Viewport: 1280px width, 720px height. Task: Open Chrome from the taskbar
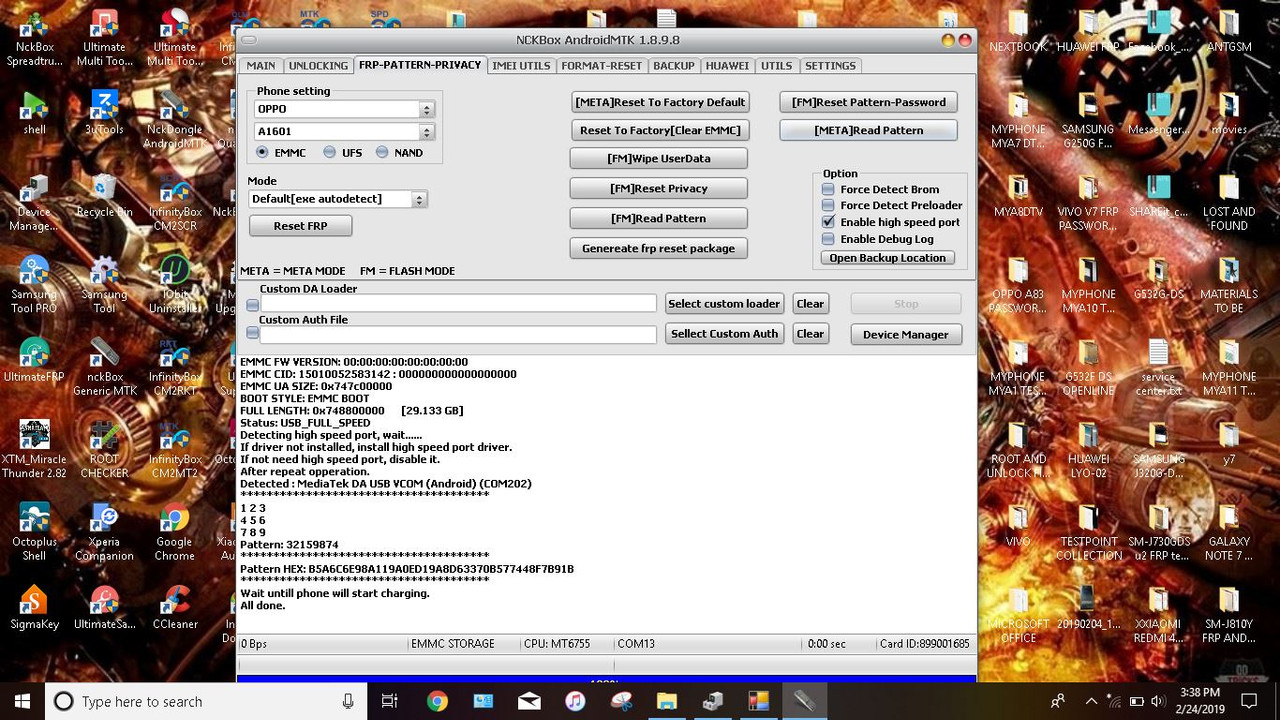[x=437, y=701]
